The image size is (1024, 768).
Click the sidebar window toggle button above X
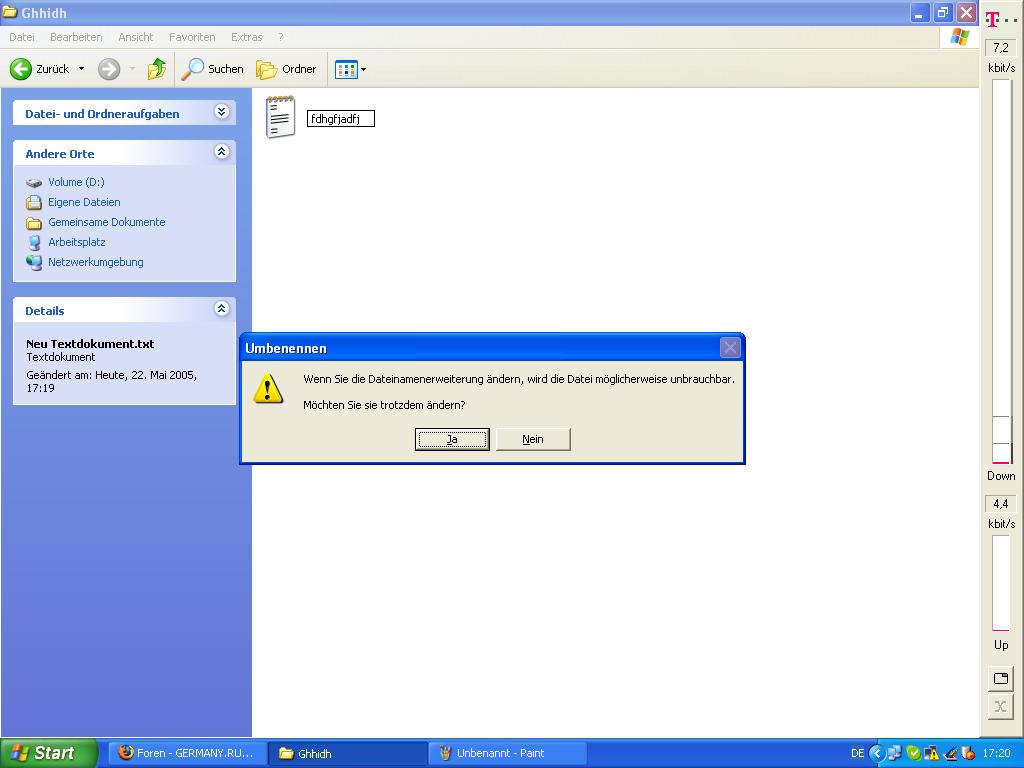point(1000,678)
